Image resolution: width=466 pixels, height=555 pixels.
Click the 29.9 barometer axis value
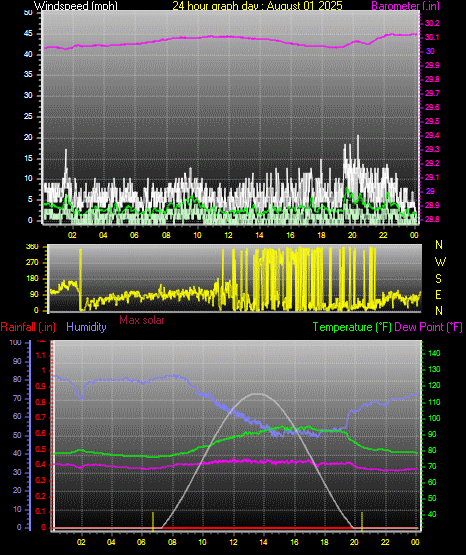(x=432, y=65)
